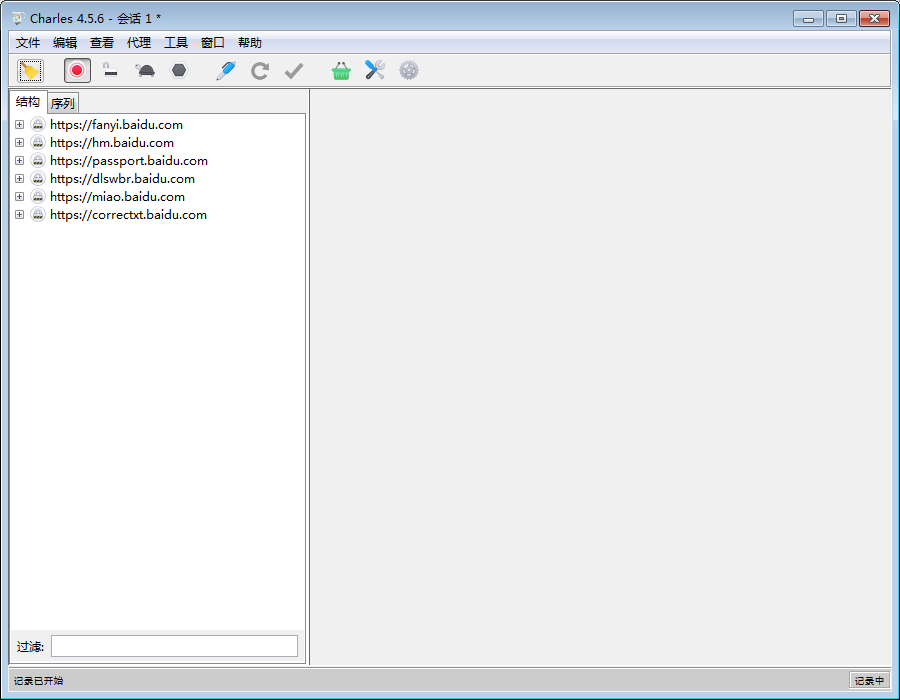Focus the 过滤 filter input field
This screenshot has width=900, height=700.
174,646
